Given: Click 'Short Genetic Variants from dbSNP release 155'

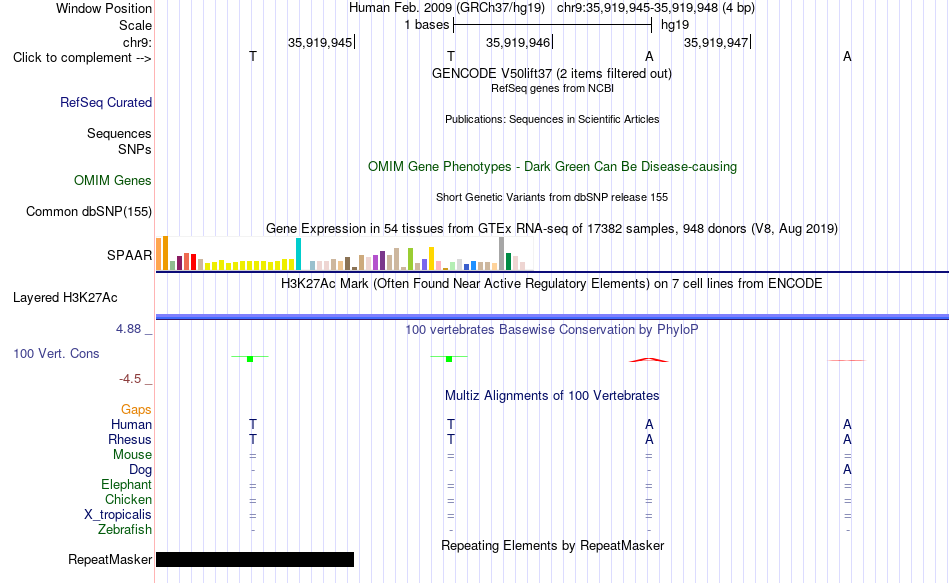Looking at the screenshot, I should click(552, 197).
